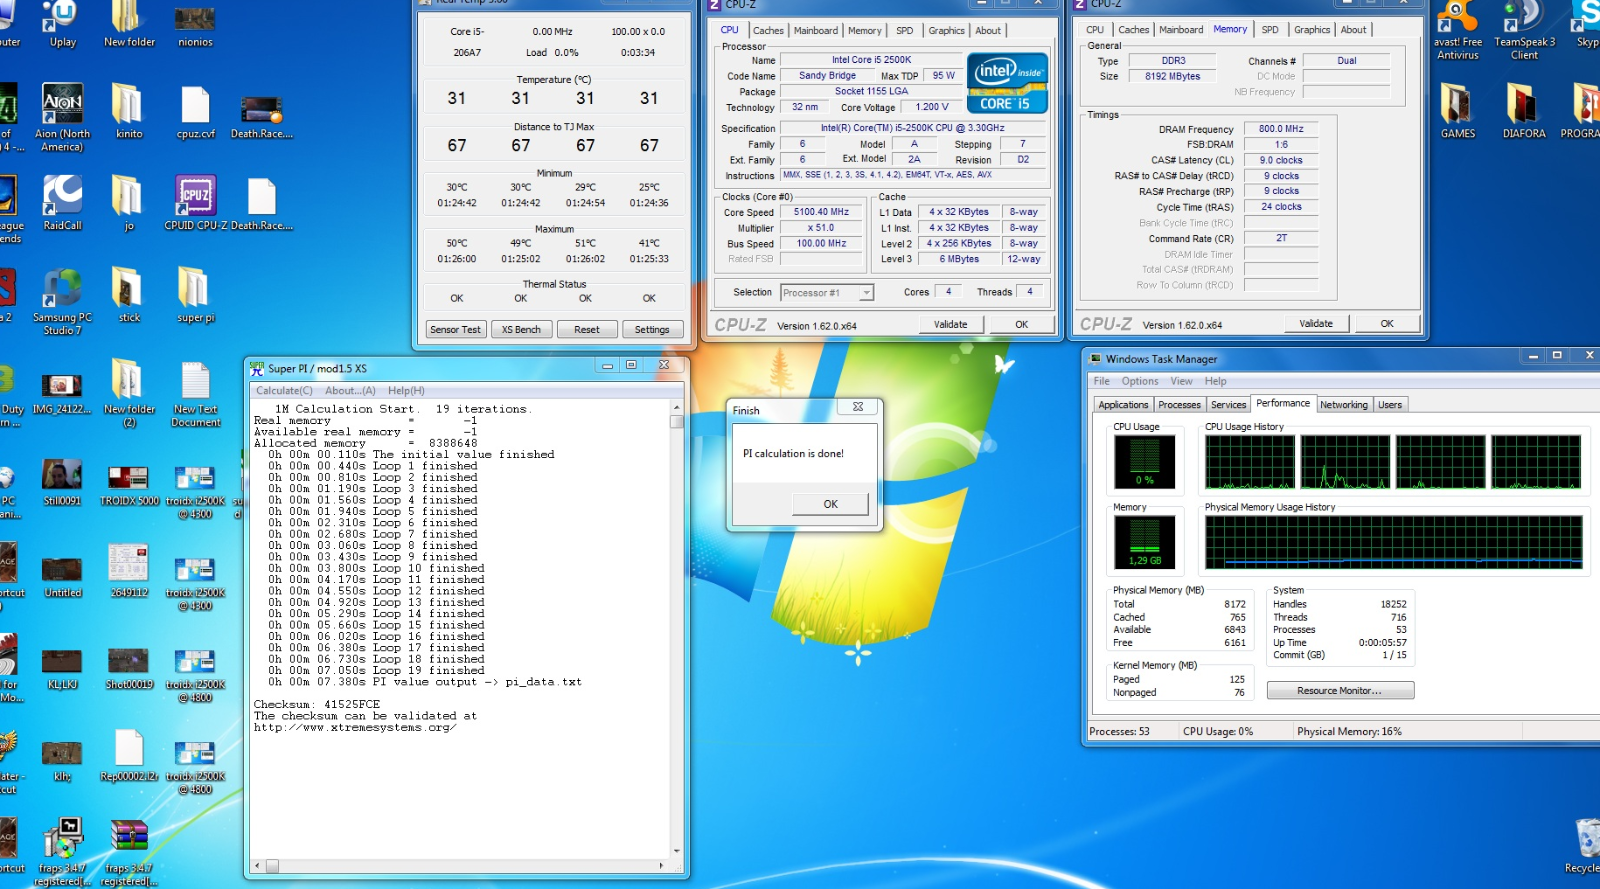Open Resource Monitor from Task Manager

click(1340, 691)
